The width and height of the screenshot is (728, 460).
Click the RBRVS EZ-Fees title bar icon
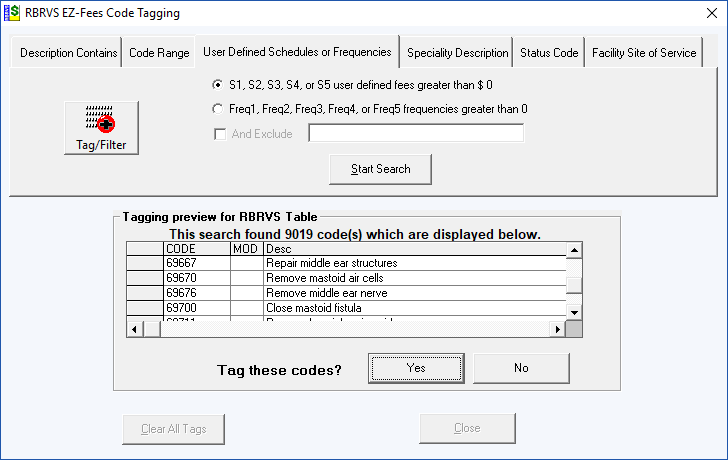pos(12,13)
